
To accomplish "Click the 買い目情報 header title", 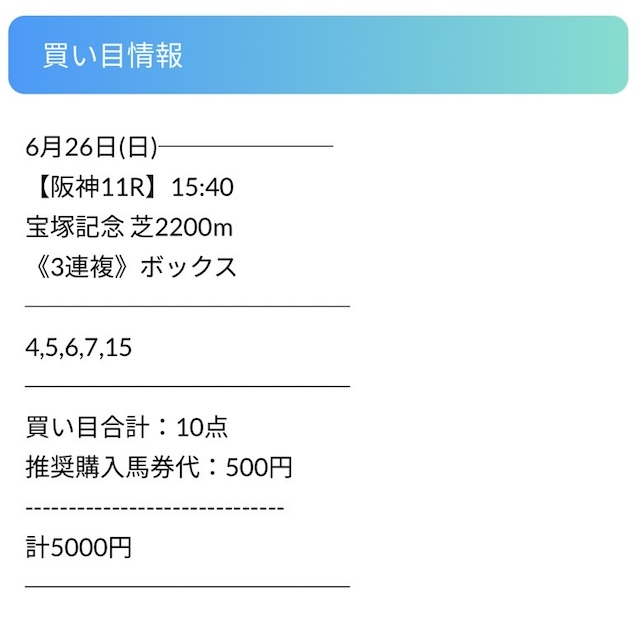I will pyautogui.click(x=112, y=55).
